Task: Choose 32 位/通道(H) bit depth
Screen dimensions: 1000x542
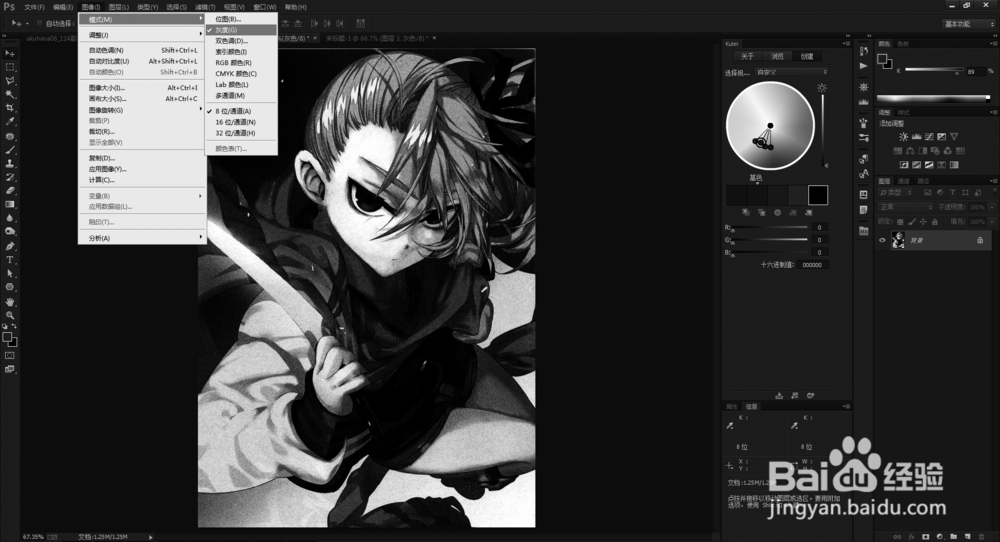Action: [x=241, y=133]
